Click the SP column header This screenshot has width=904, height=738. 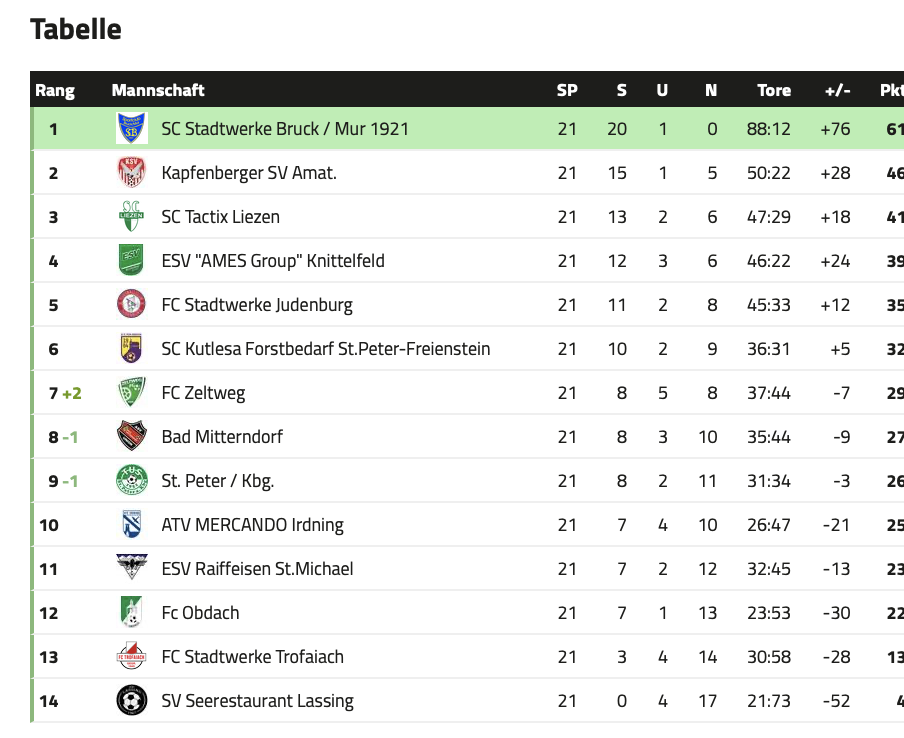[567, 90]
